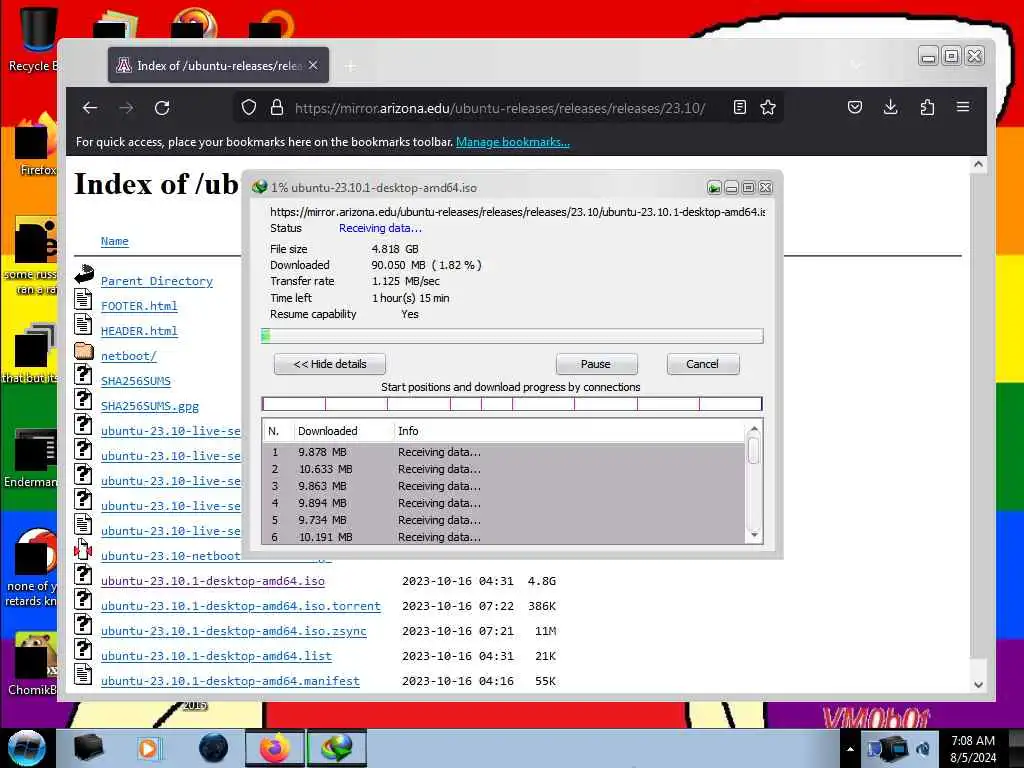Open the Manage bookmarks link
Viewport: 1024px width, 768px height.
(513, 142)
